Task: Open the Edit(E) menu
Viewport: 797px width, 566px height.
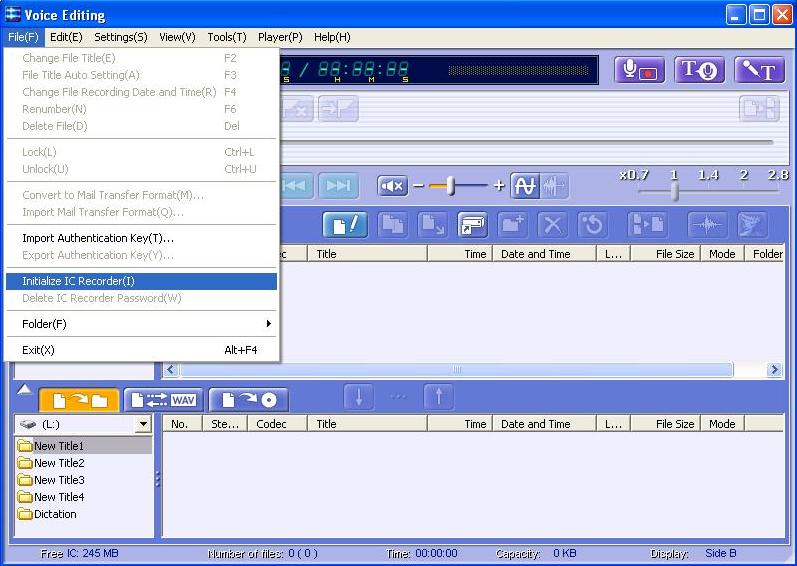Action: (66, 37)
